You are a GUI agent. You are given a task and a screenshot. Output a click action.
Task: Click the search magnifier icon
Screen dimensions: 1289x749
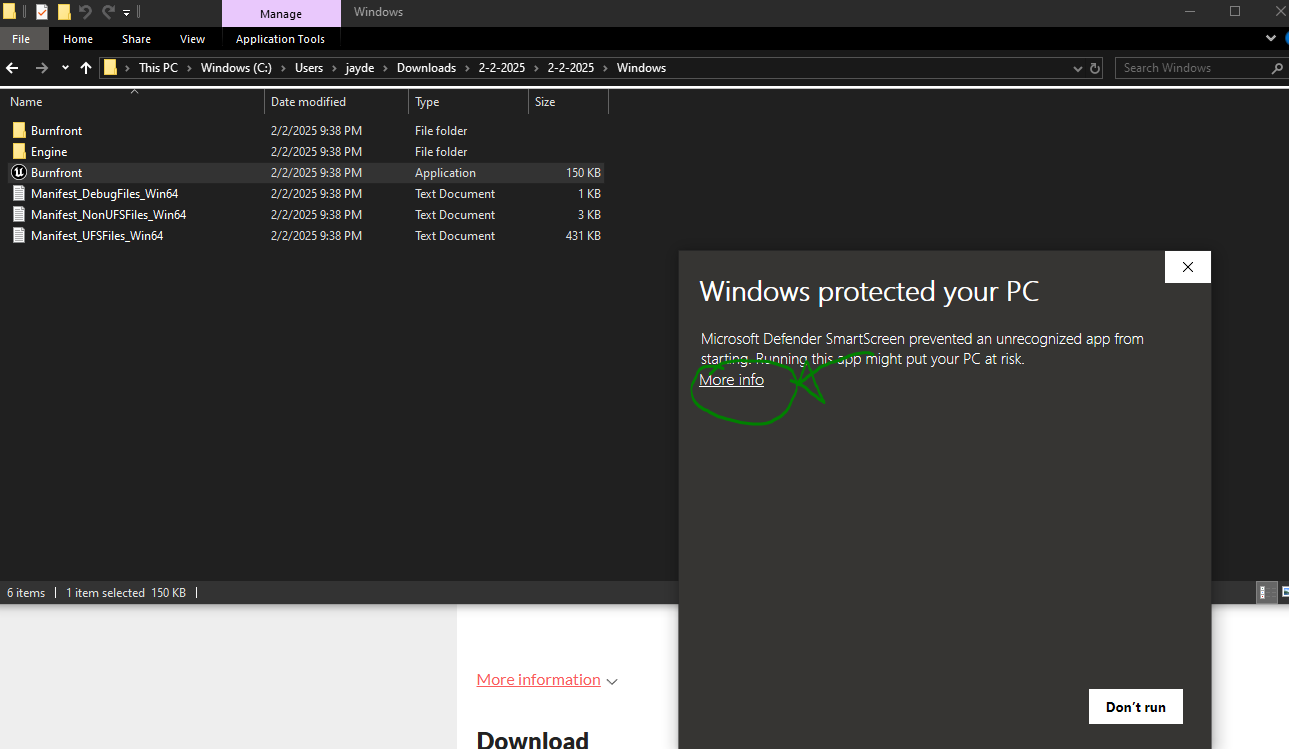(x=1276, y=68)
